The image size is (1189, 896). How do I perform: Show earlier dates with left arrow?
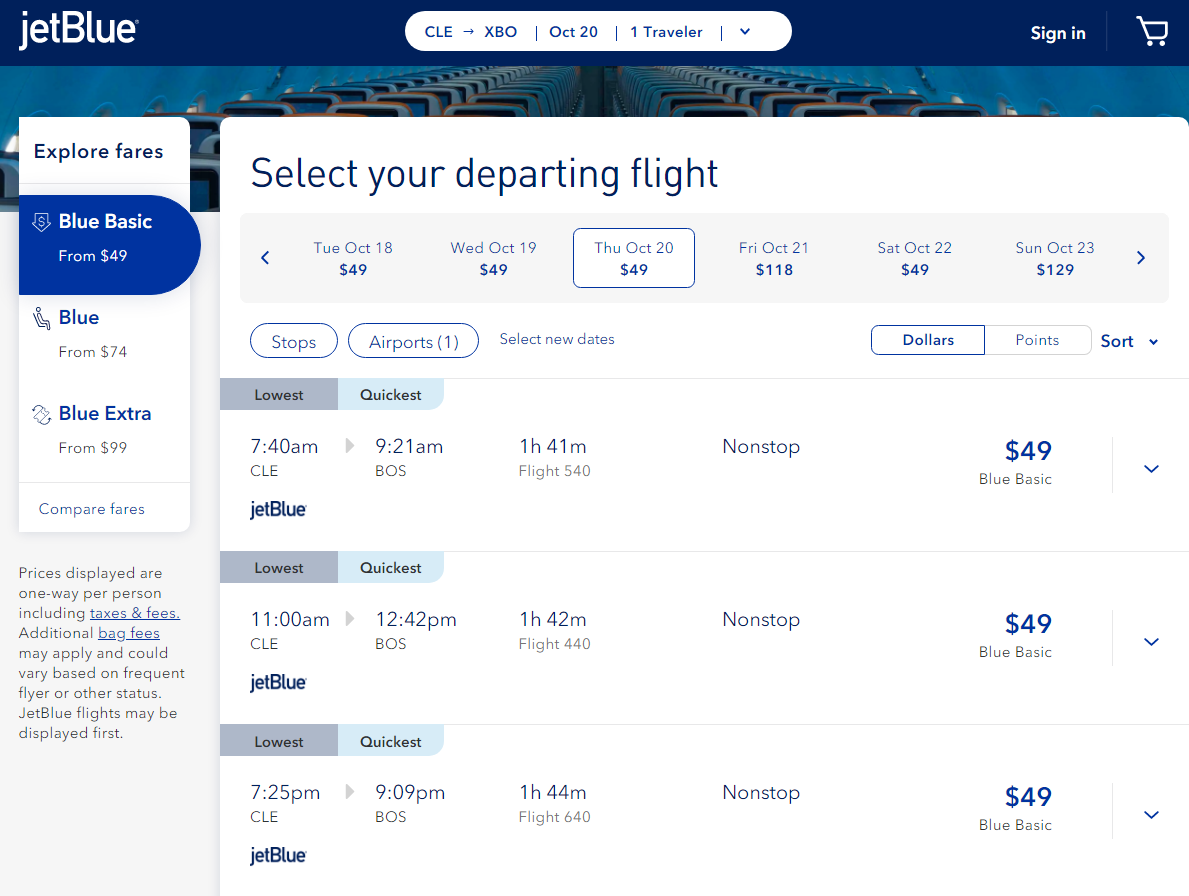pyautogui.click(x=265, y=258)
